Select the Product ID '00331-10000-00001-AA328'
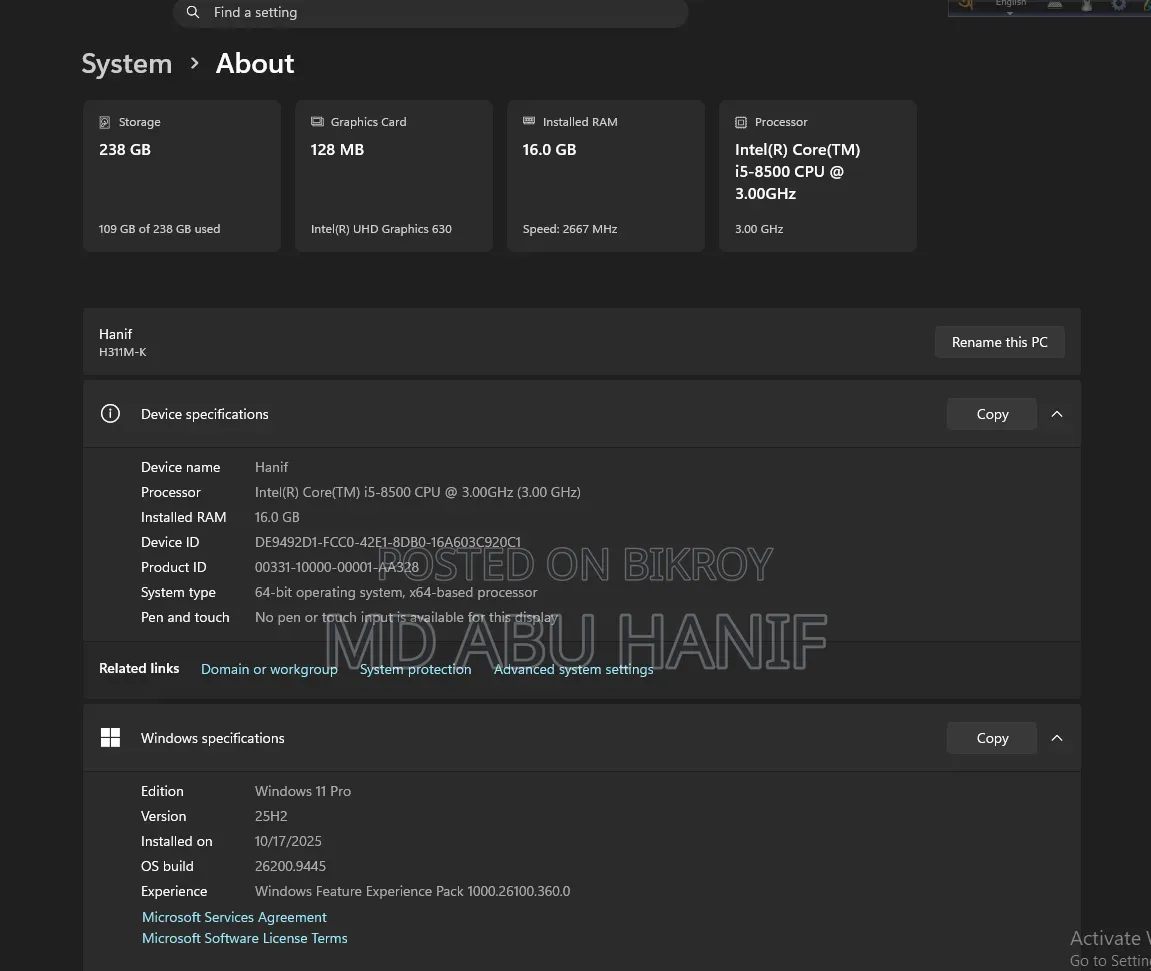 (x=336, y=567)
